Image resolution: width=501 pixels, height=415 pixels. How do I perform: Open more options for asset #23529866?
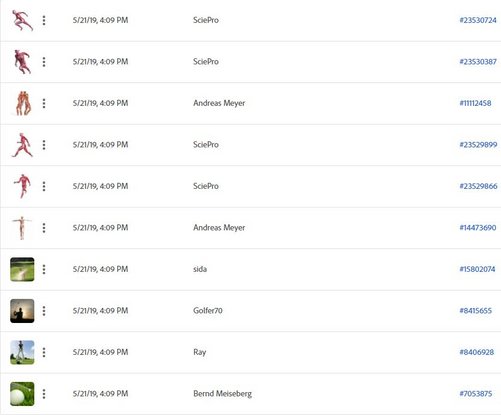pos(44,186)
